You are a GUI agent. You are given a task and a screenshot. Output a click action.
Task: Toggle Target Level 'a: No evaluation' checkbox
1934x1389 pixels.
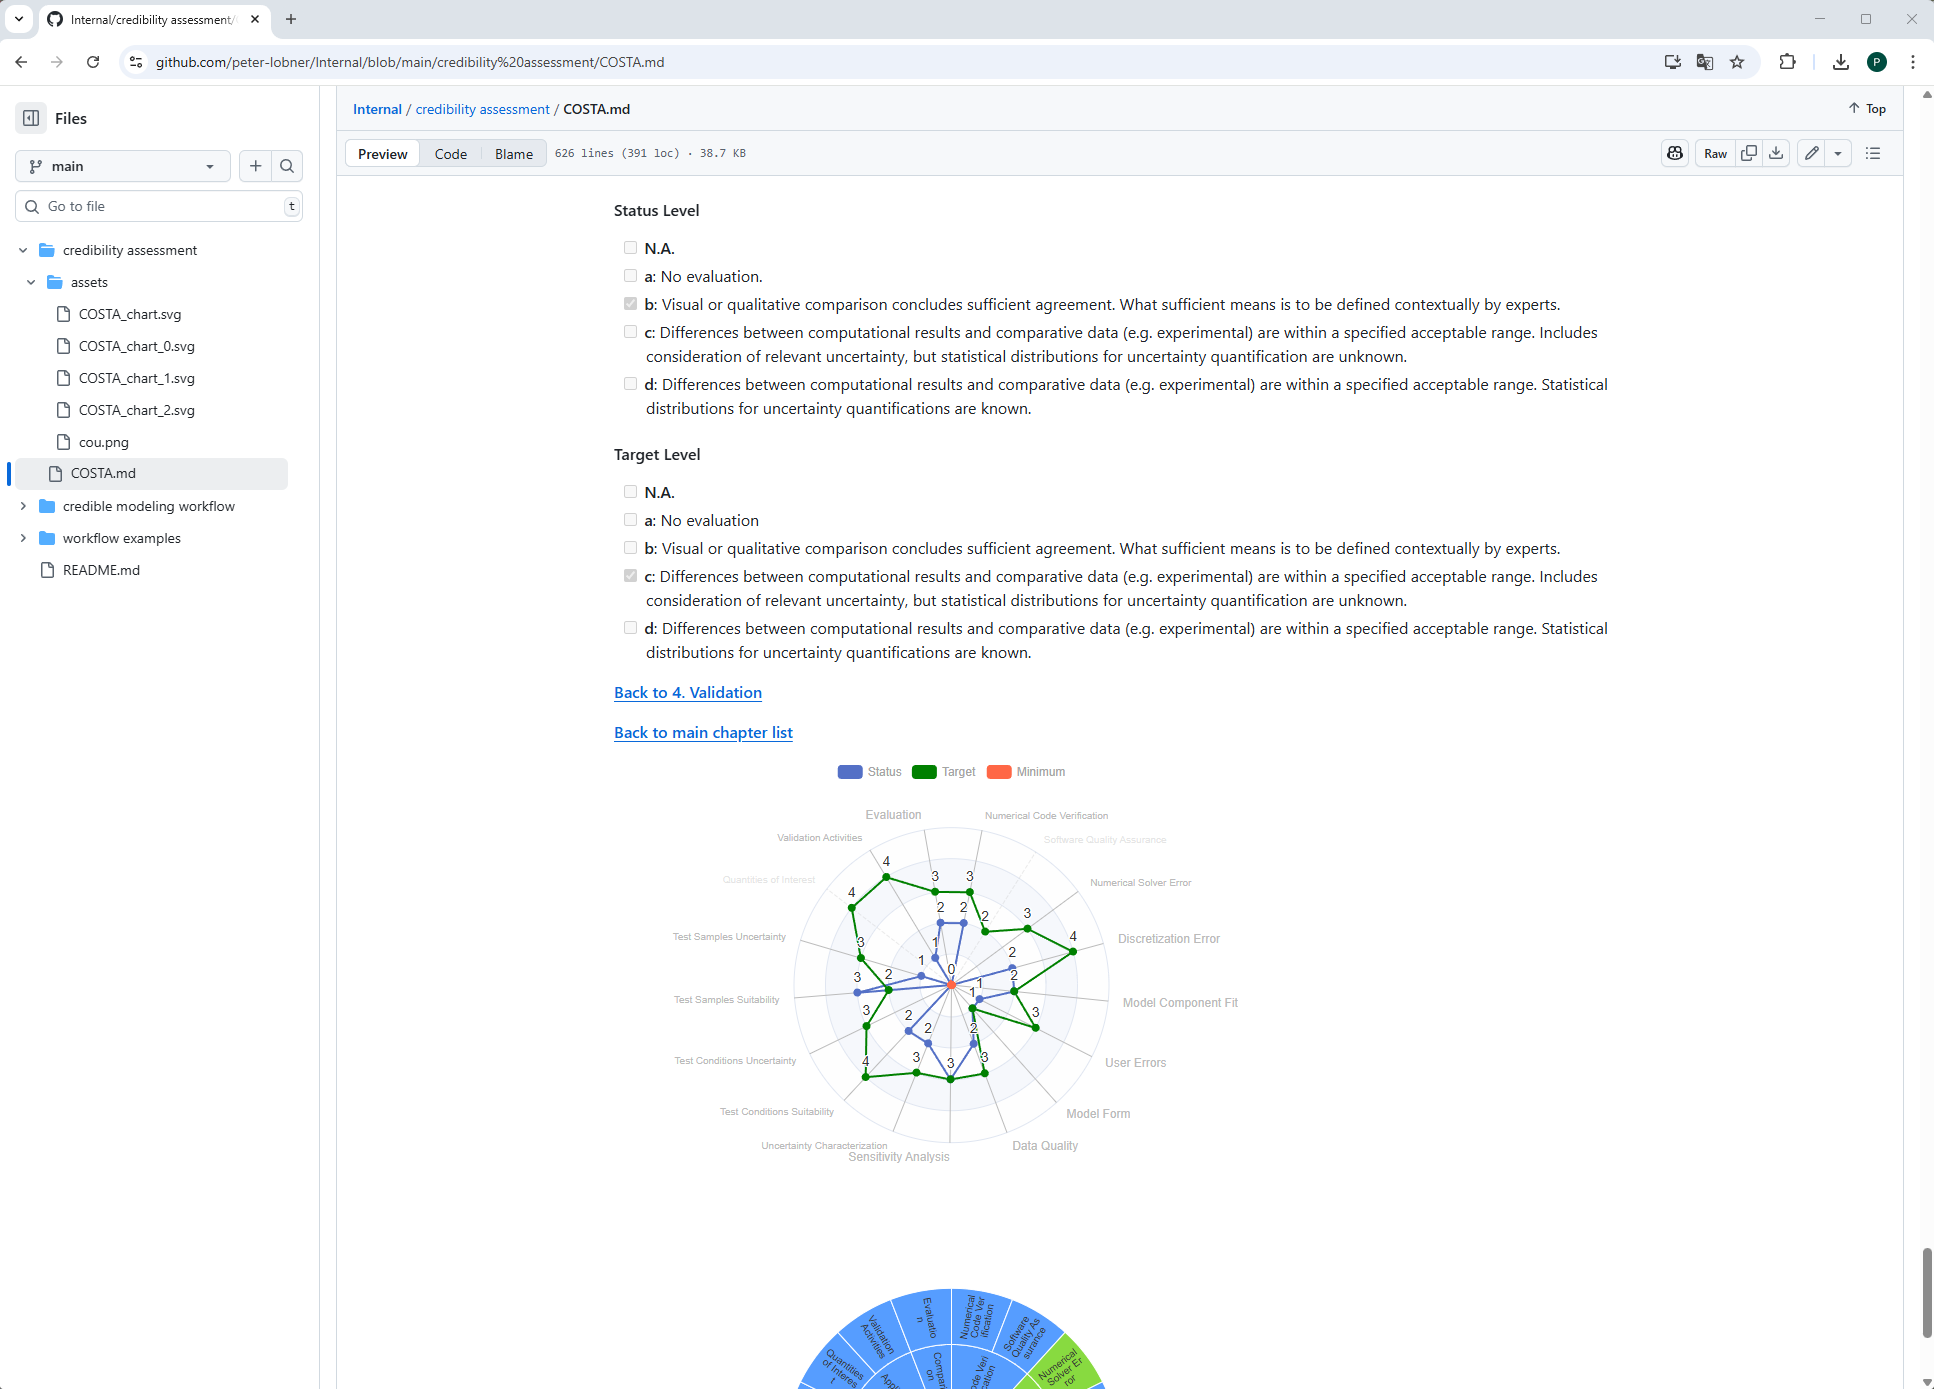coord(630,519)
